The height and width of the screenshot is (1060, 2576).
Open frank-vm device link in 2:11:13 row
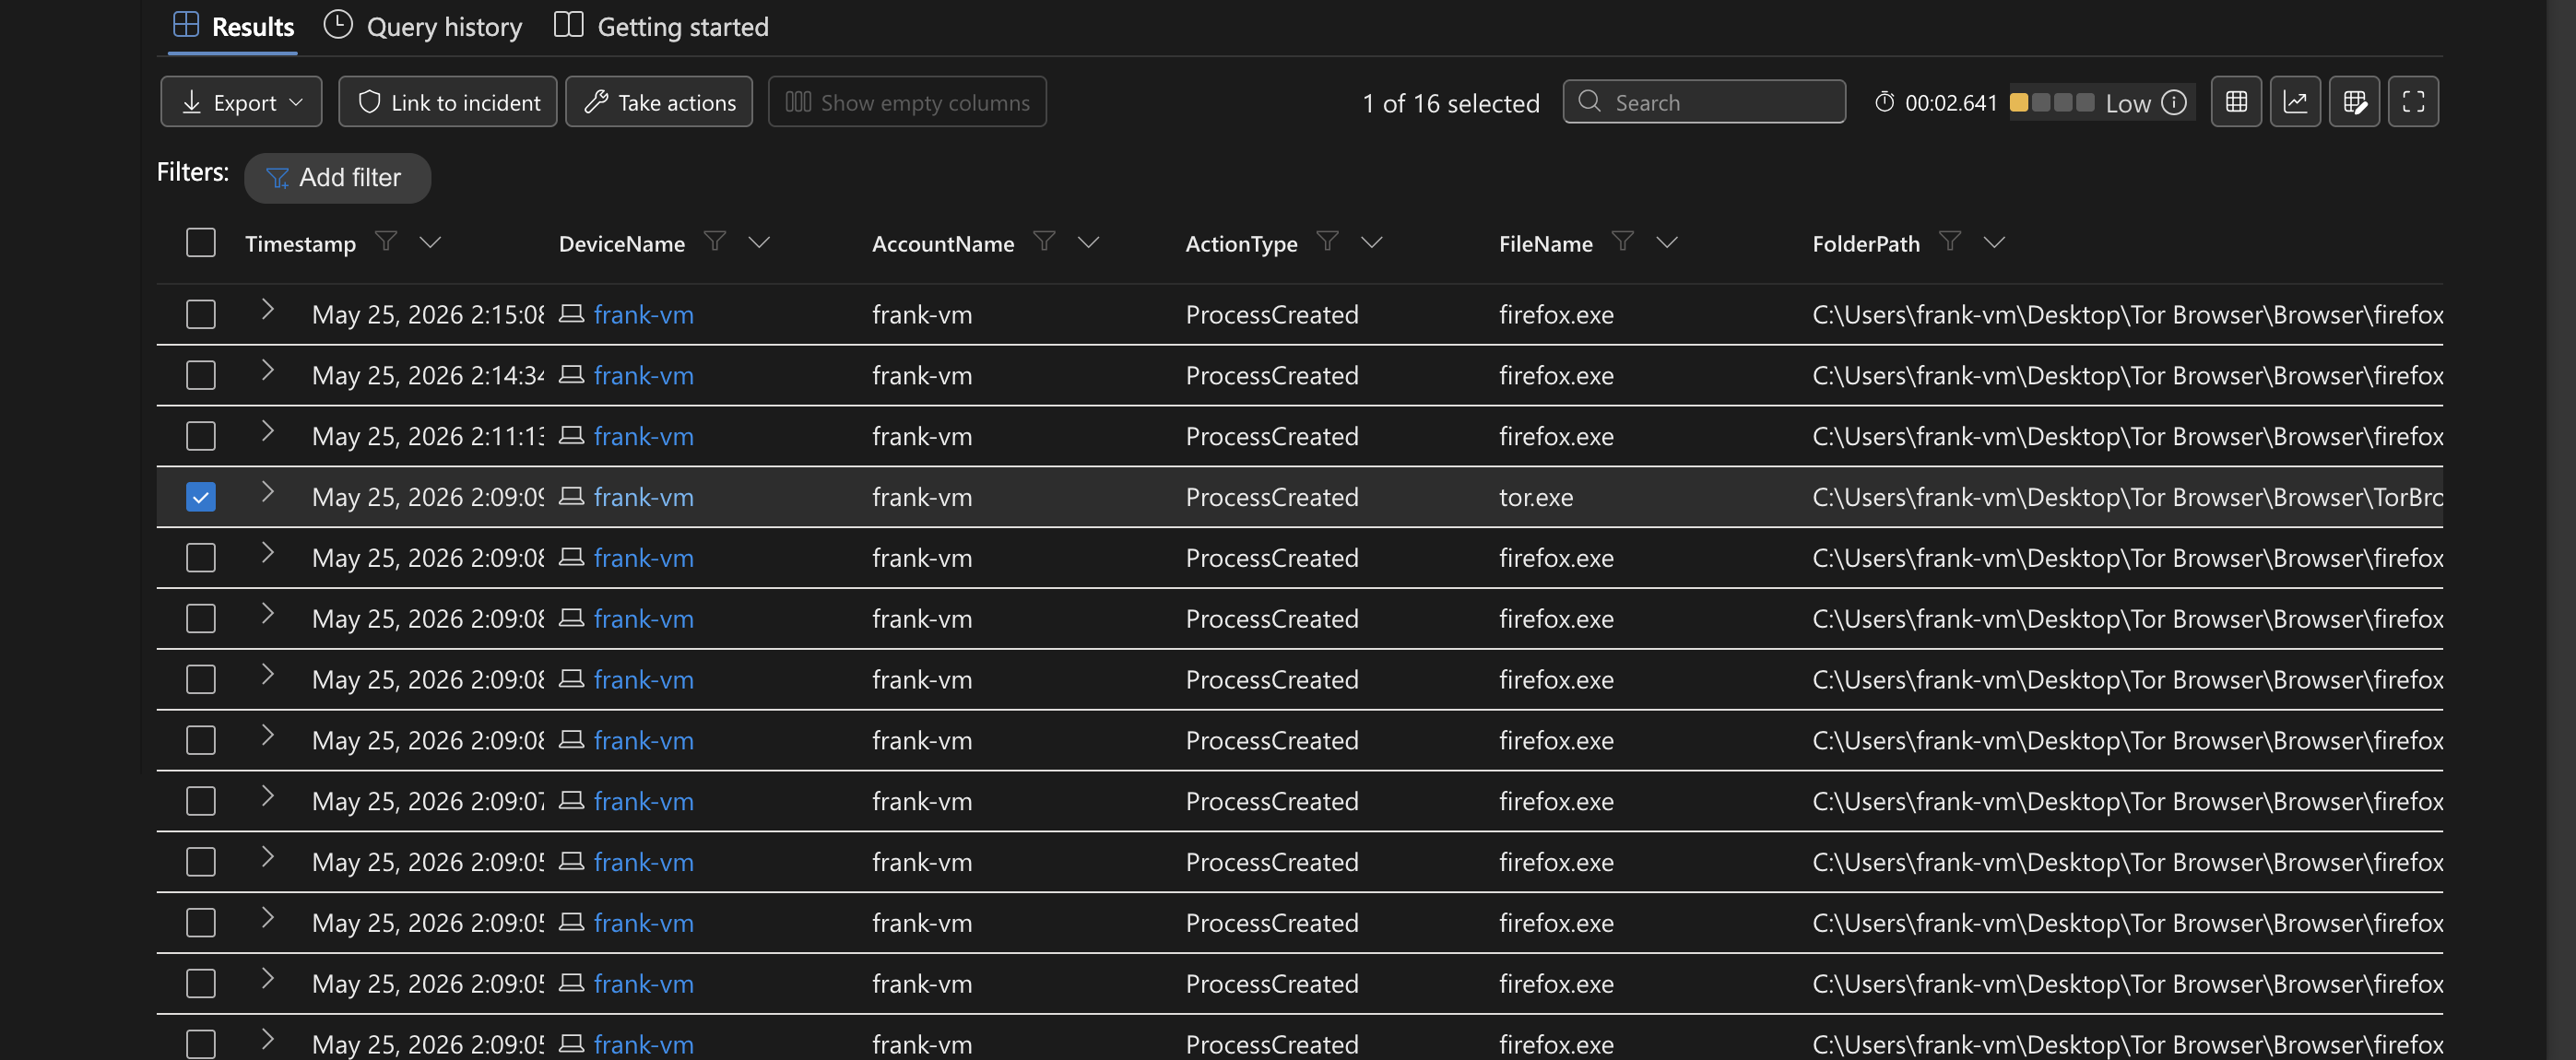click(643, 436)
